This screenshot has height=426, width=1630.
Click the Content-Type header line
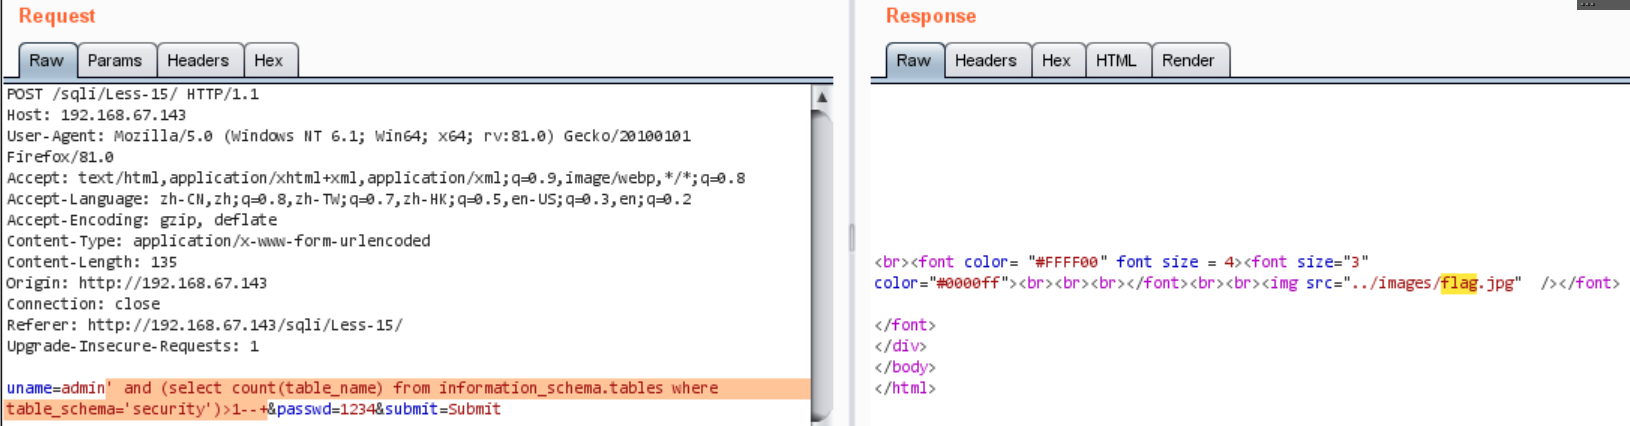click(218, 241)
